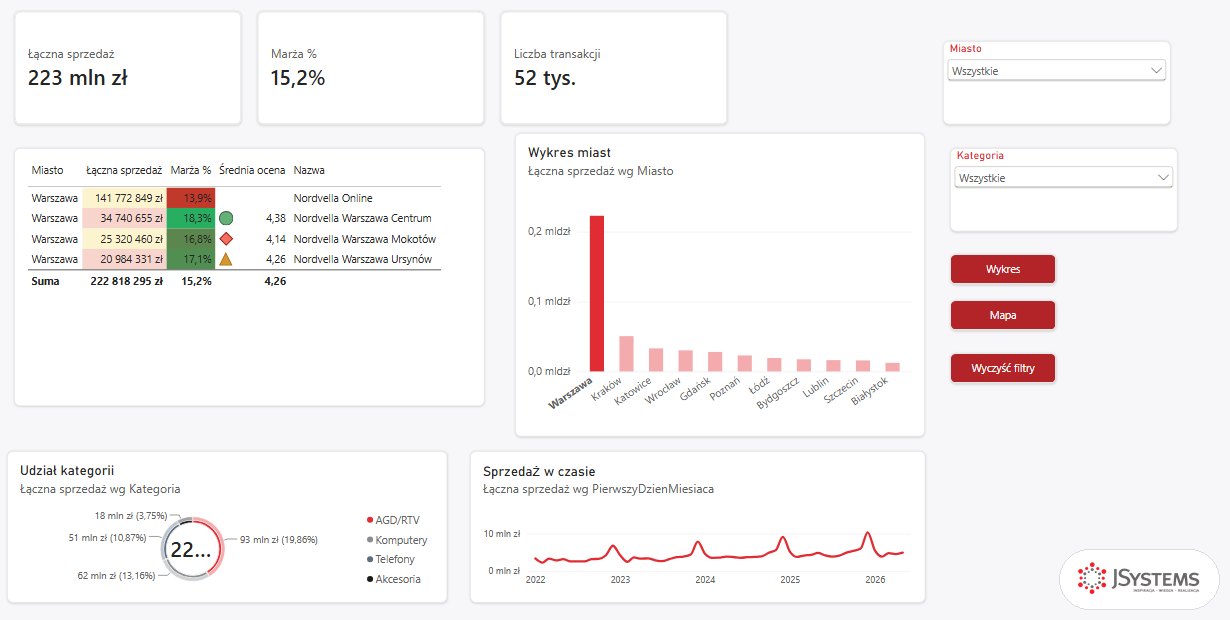The image size is (1230, 620).
Task: Sort table by the Miasto column header
Action: point(47,170)
